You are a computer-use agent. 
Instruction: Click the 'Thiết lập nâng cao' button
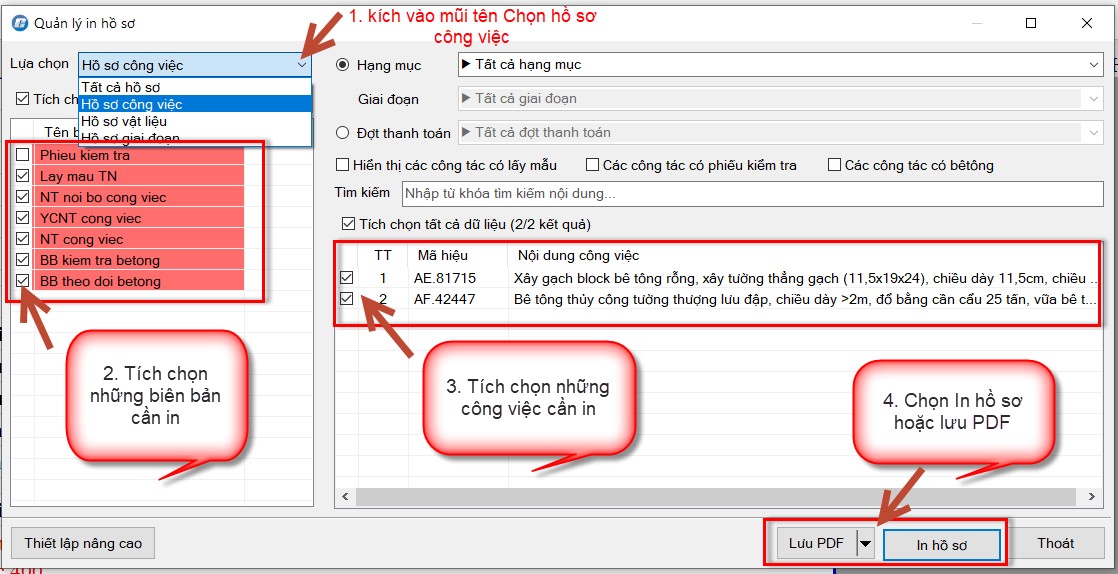pos(83,544)
